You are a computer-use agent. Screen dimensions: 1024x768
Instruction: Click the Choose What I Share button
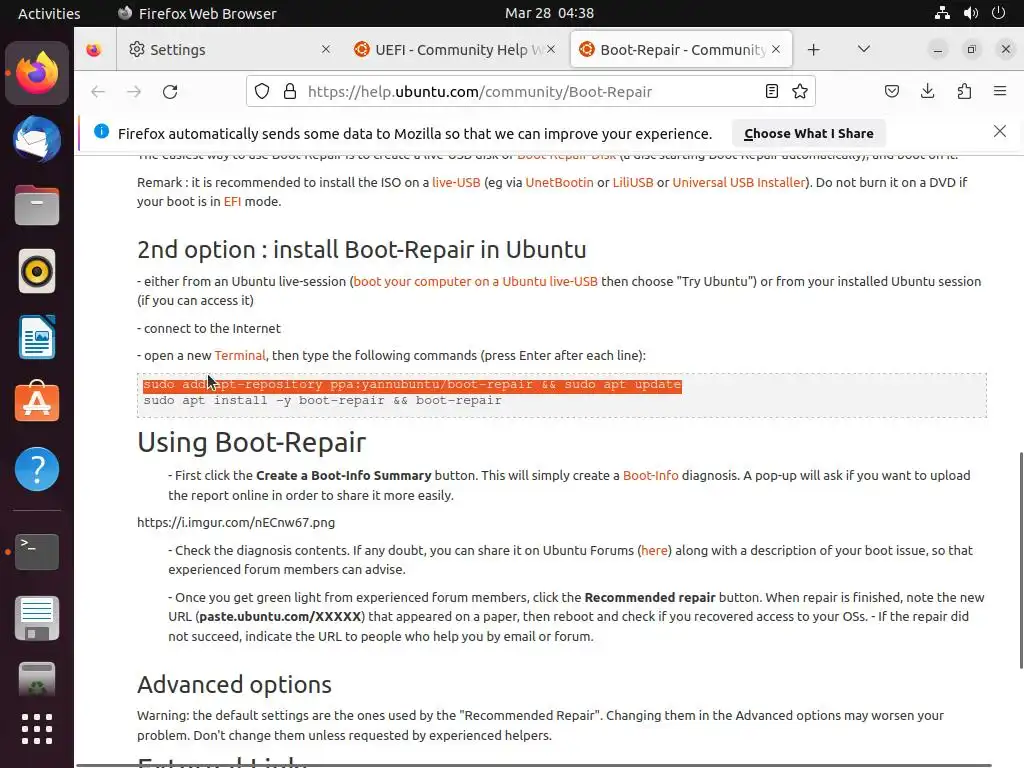[808, 133]
